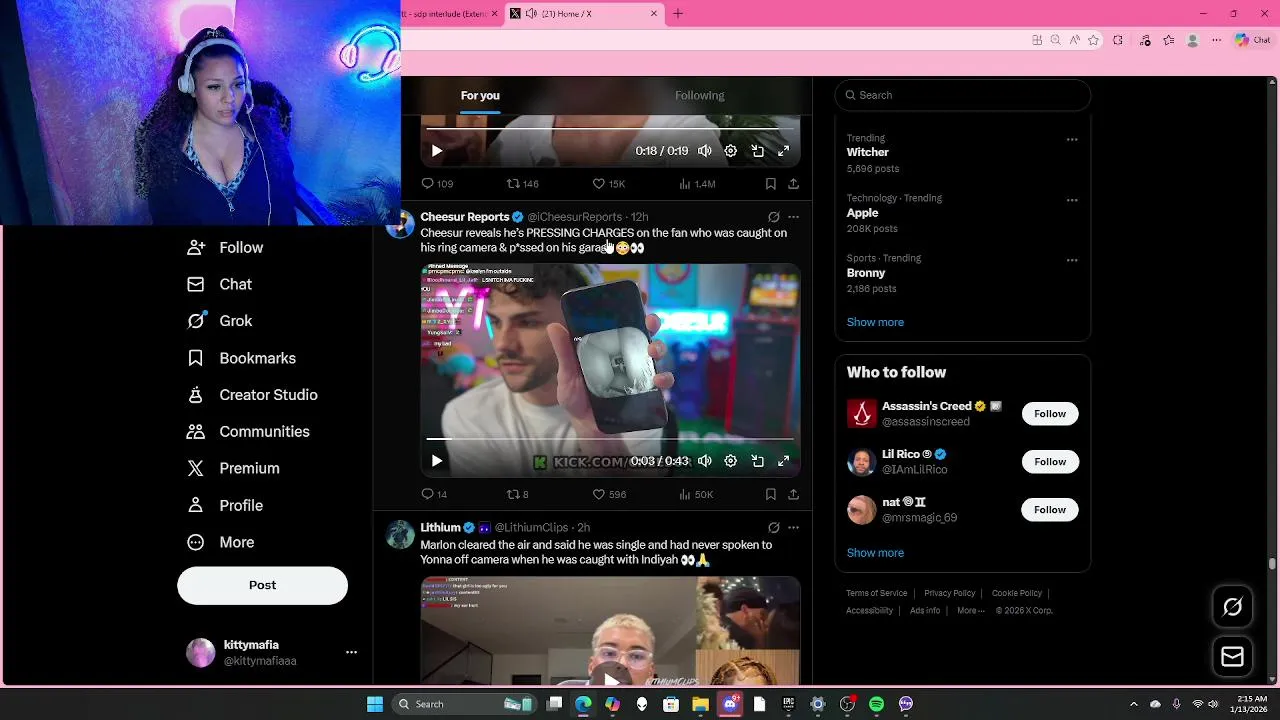Mute the 0:19 video at top
The image size is (1280, 720).
[x=705, y=151]
